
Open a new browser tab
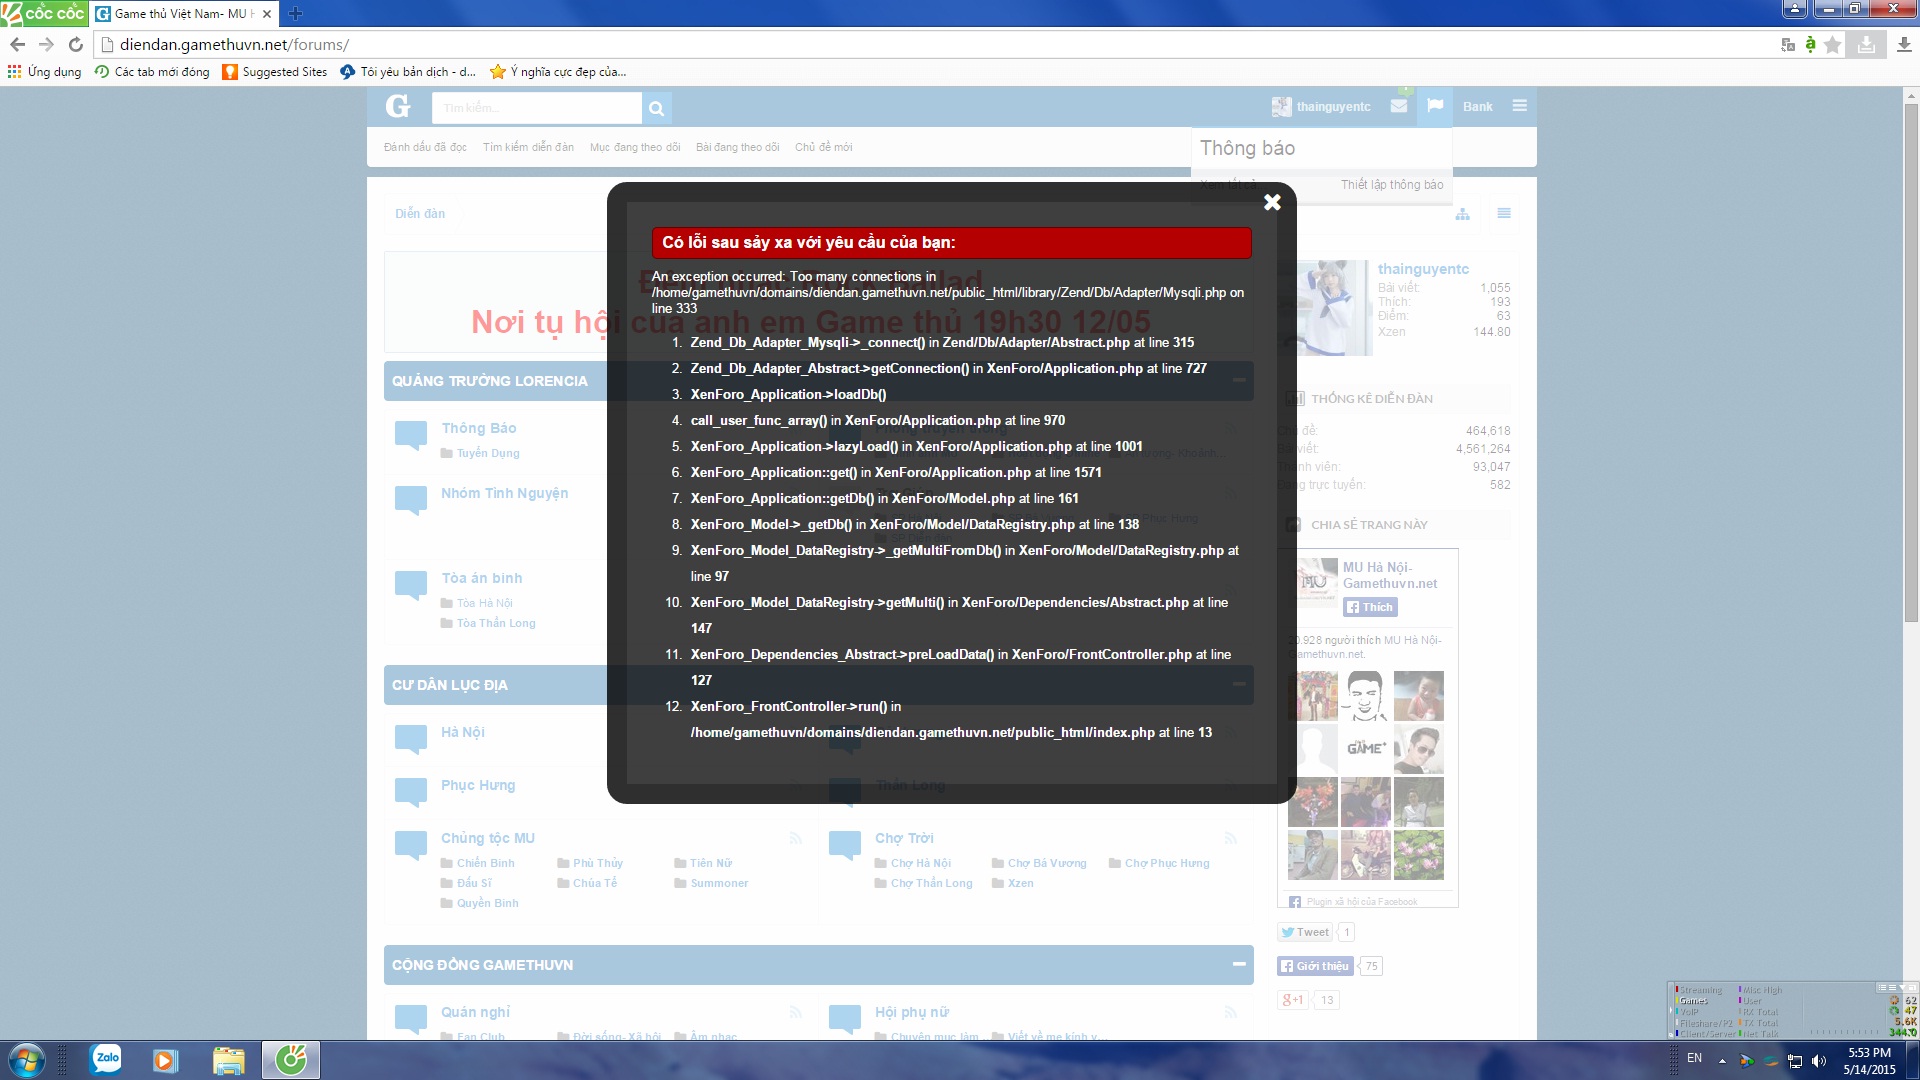click(295, 14)
